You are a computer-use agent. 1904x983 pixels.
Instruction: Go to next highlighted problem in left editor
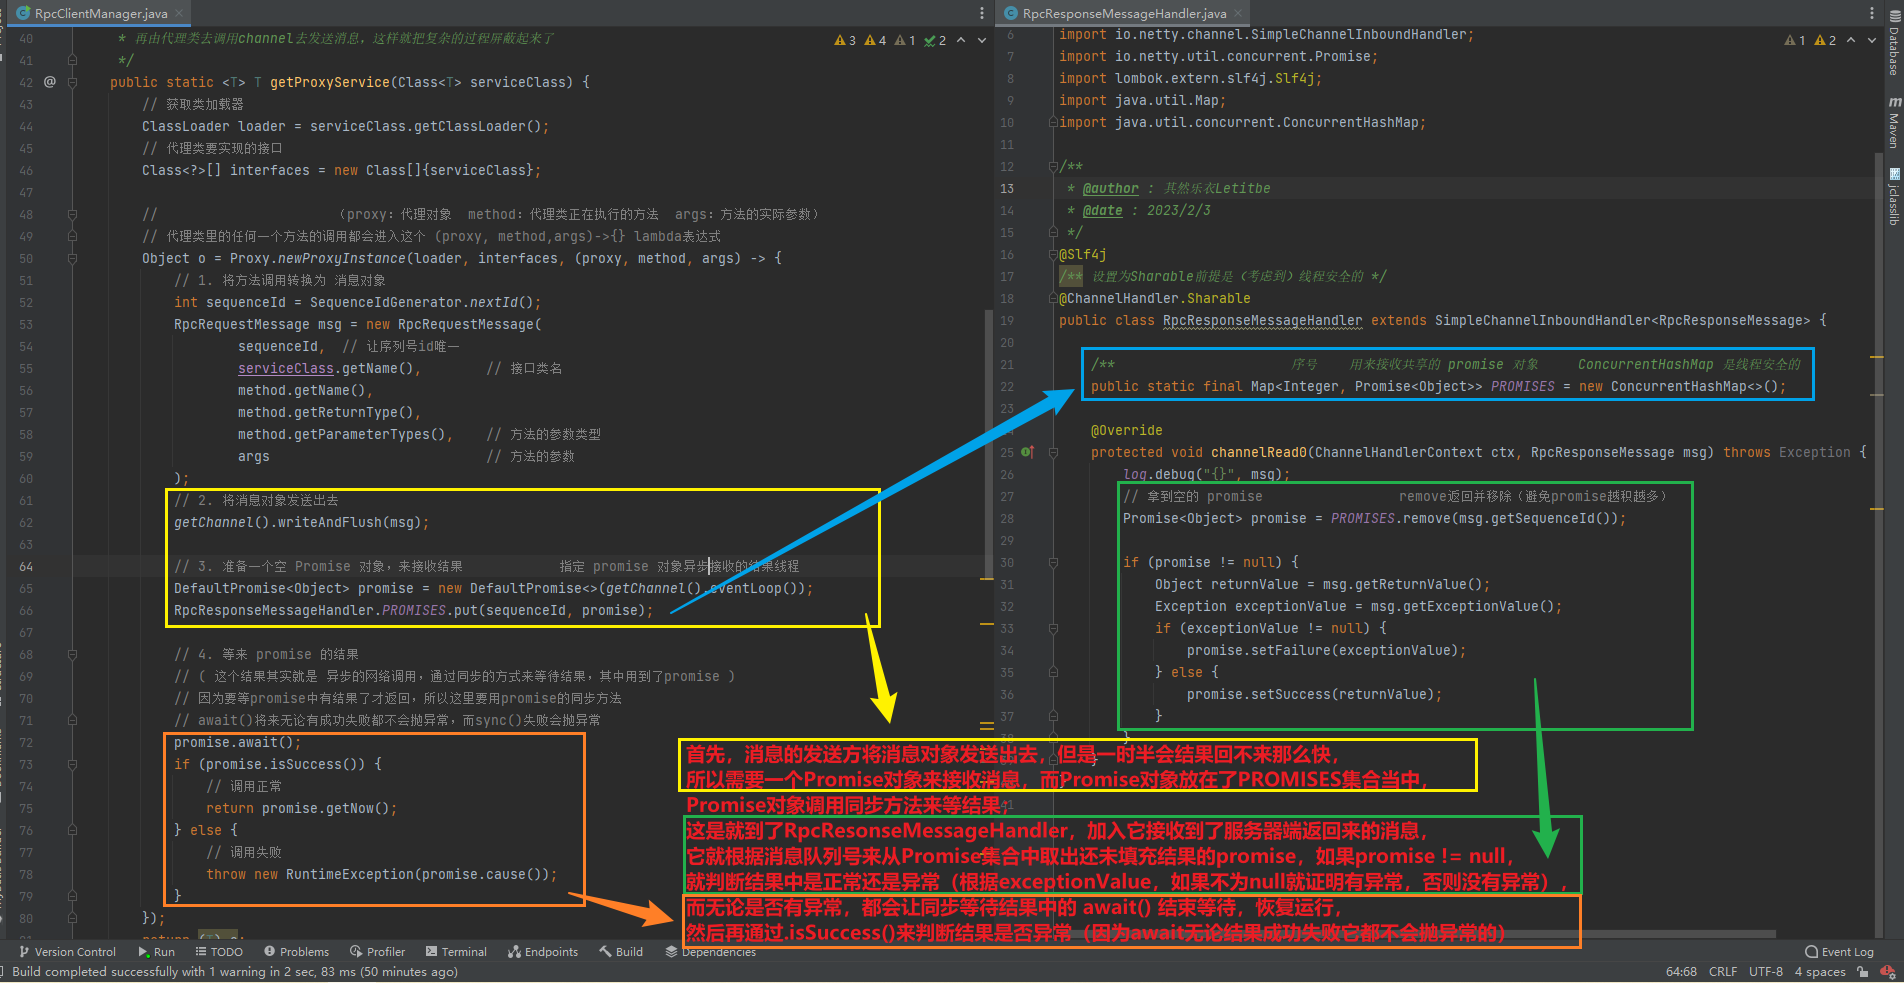point(982,40)
